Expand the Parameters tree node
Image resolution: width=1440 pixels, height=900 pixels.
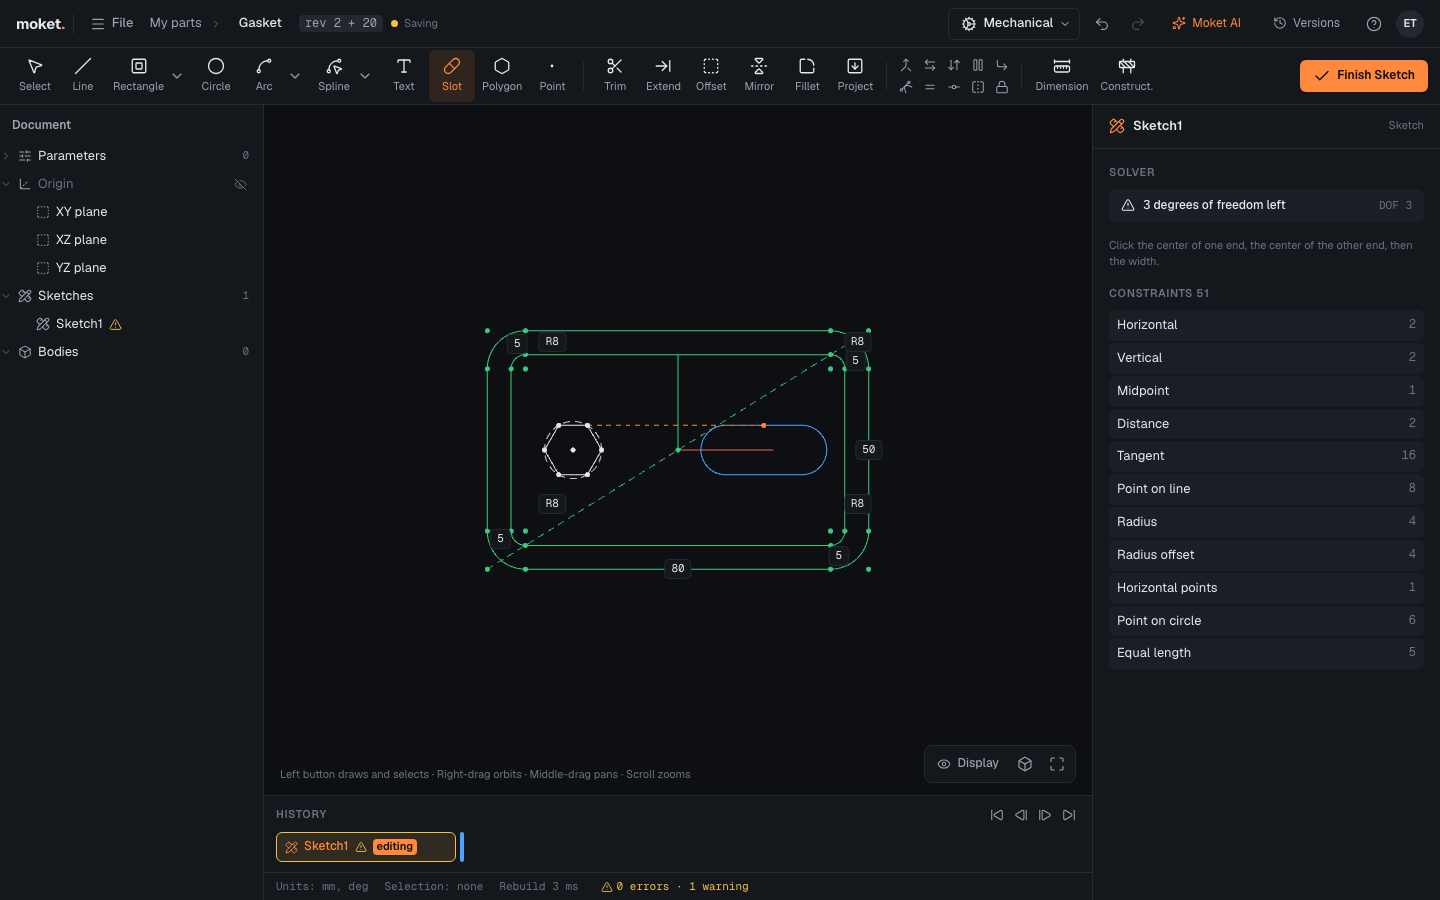7,156
